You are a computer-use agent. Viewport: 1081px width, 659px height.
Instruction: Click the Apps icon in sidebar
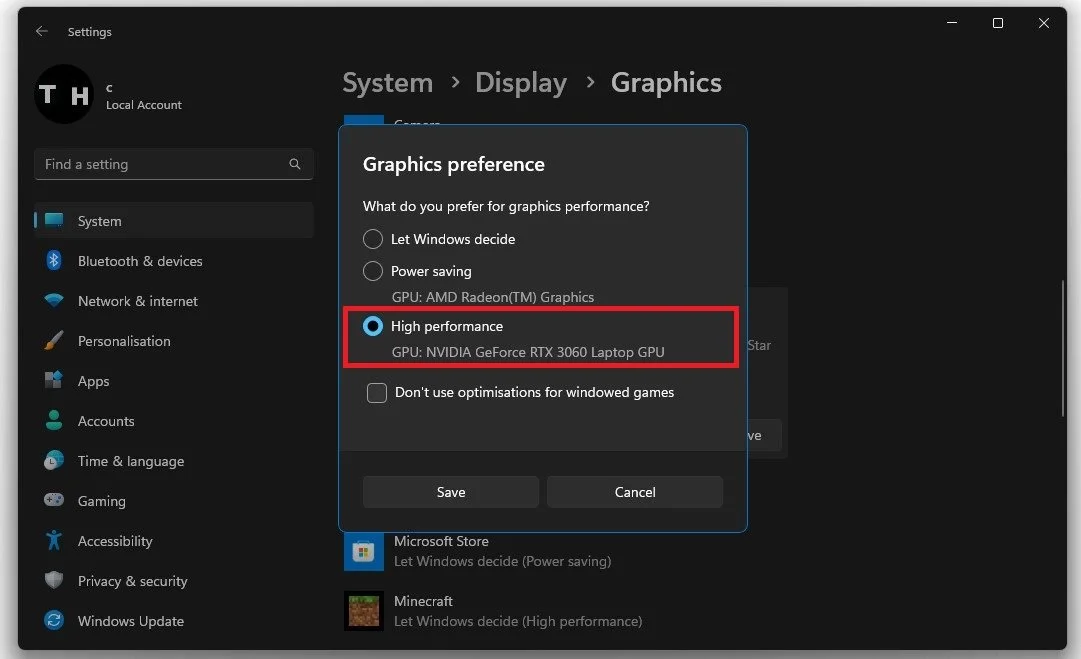coord(54,381)
